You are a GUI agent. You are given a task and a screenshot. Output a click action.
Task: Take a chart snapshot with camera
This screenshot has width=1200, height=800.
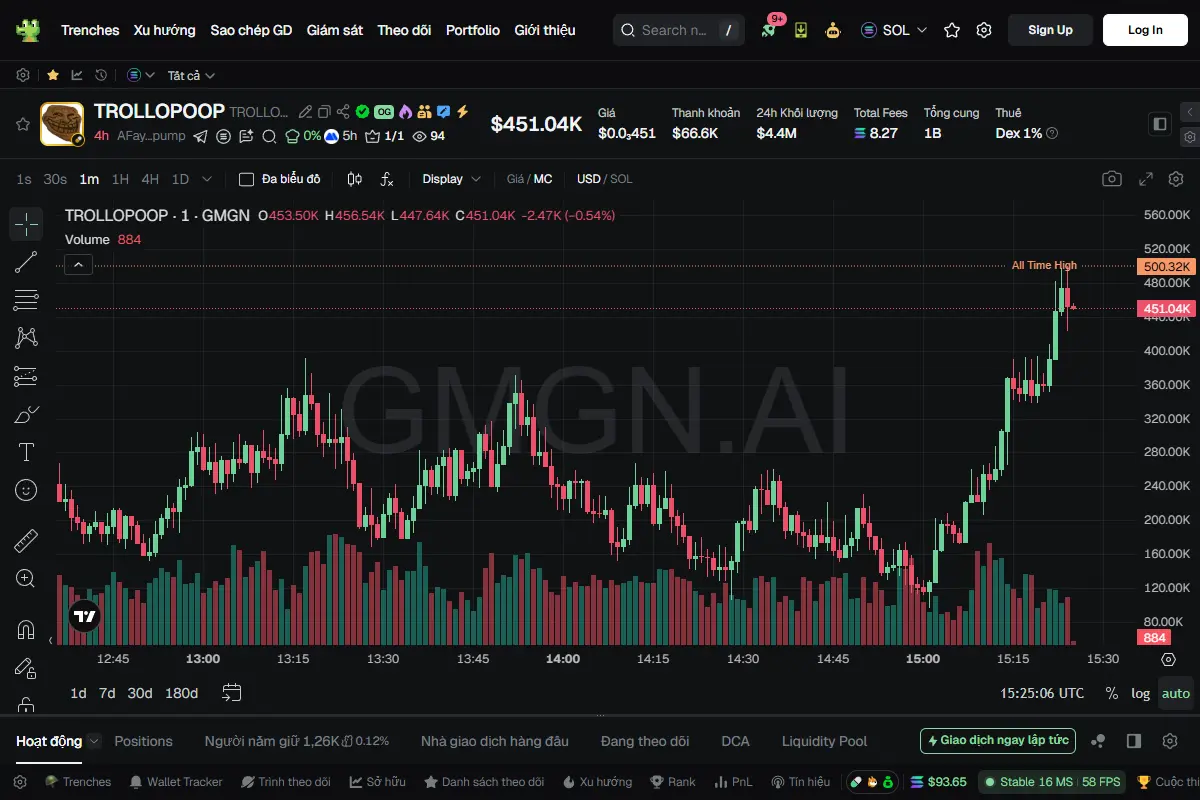click(x=1112, y=179)
